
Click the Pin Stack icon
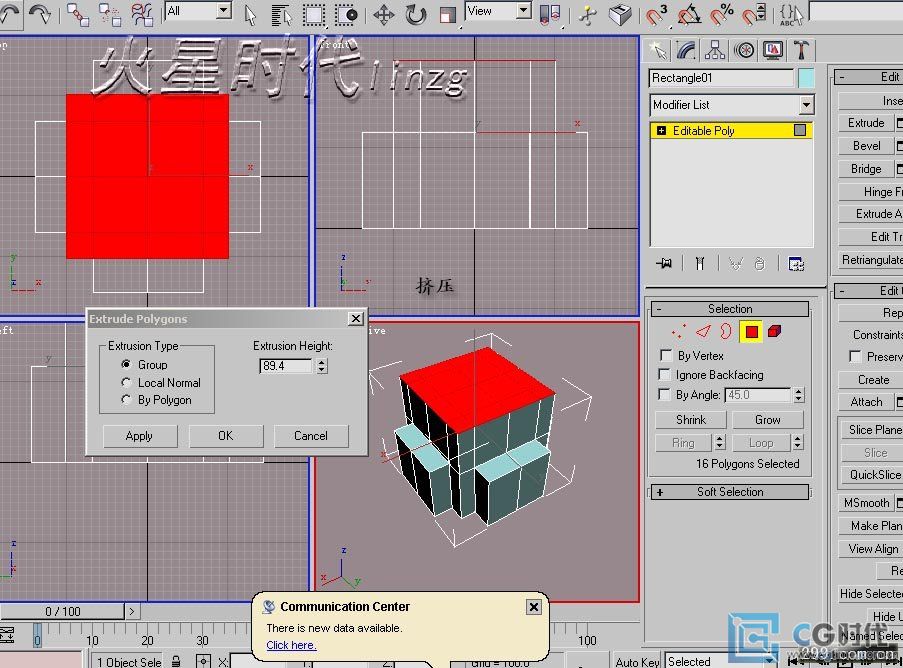[664, 263]
